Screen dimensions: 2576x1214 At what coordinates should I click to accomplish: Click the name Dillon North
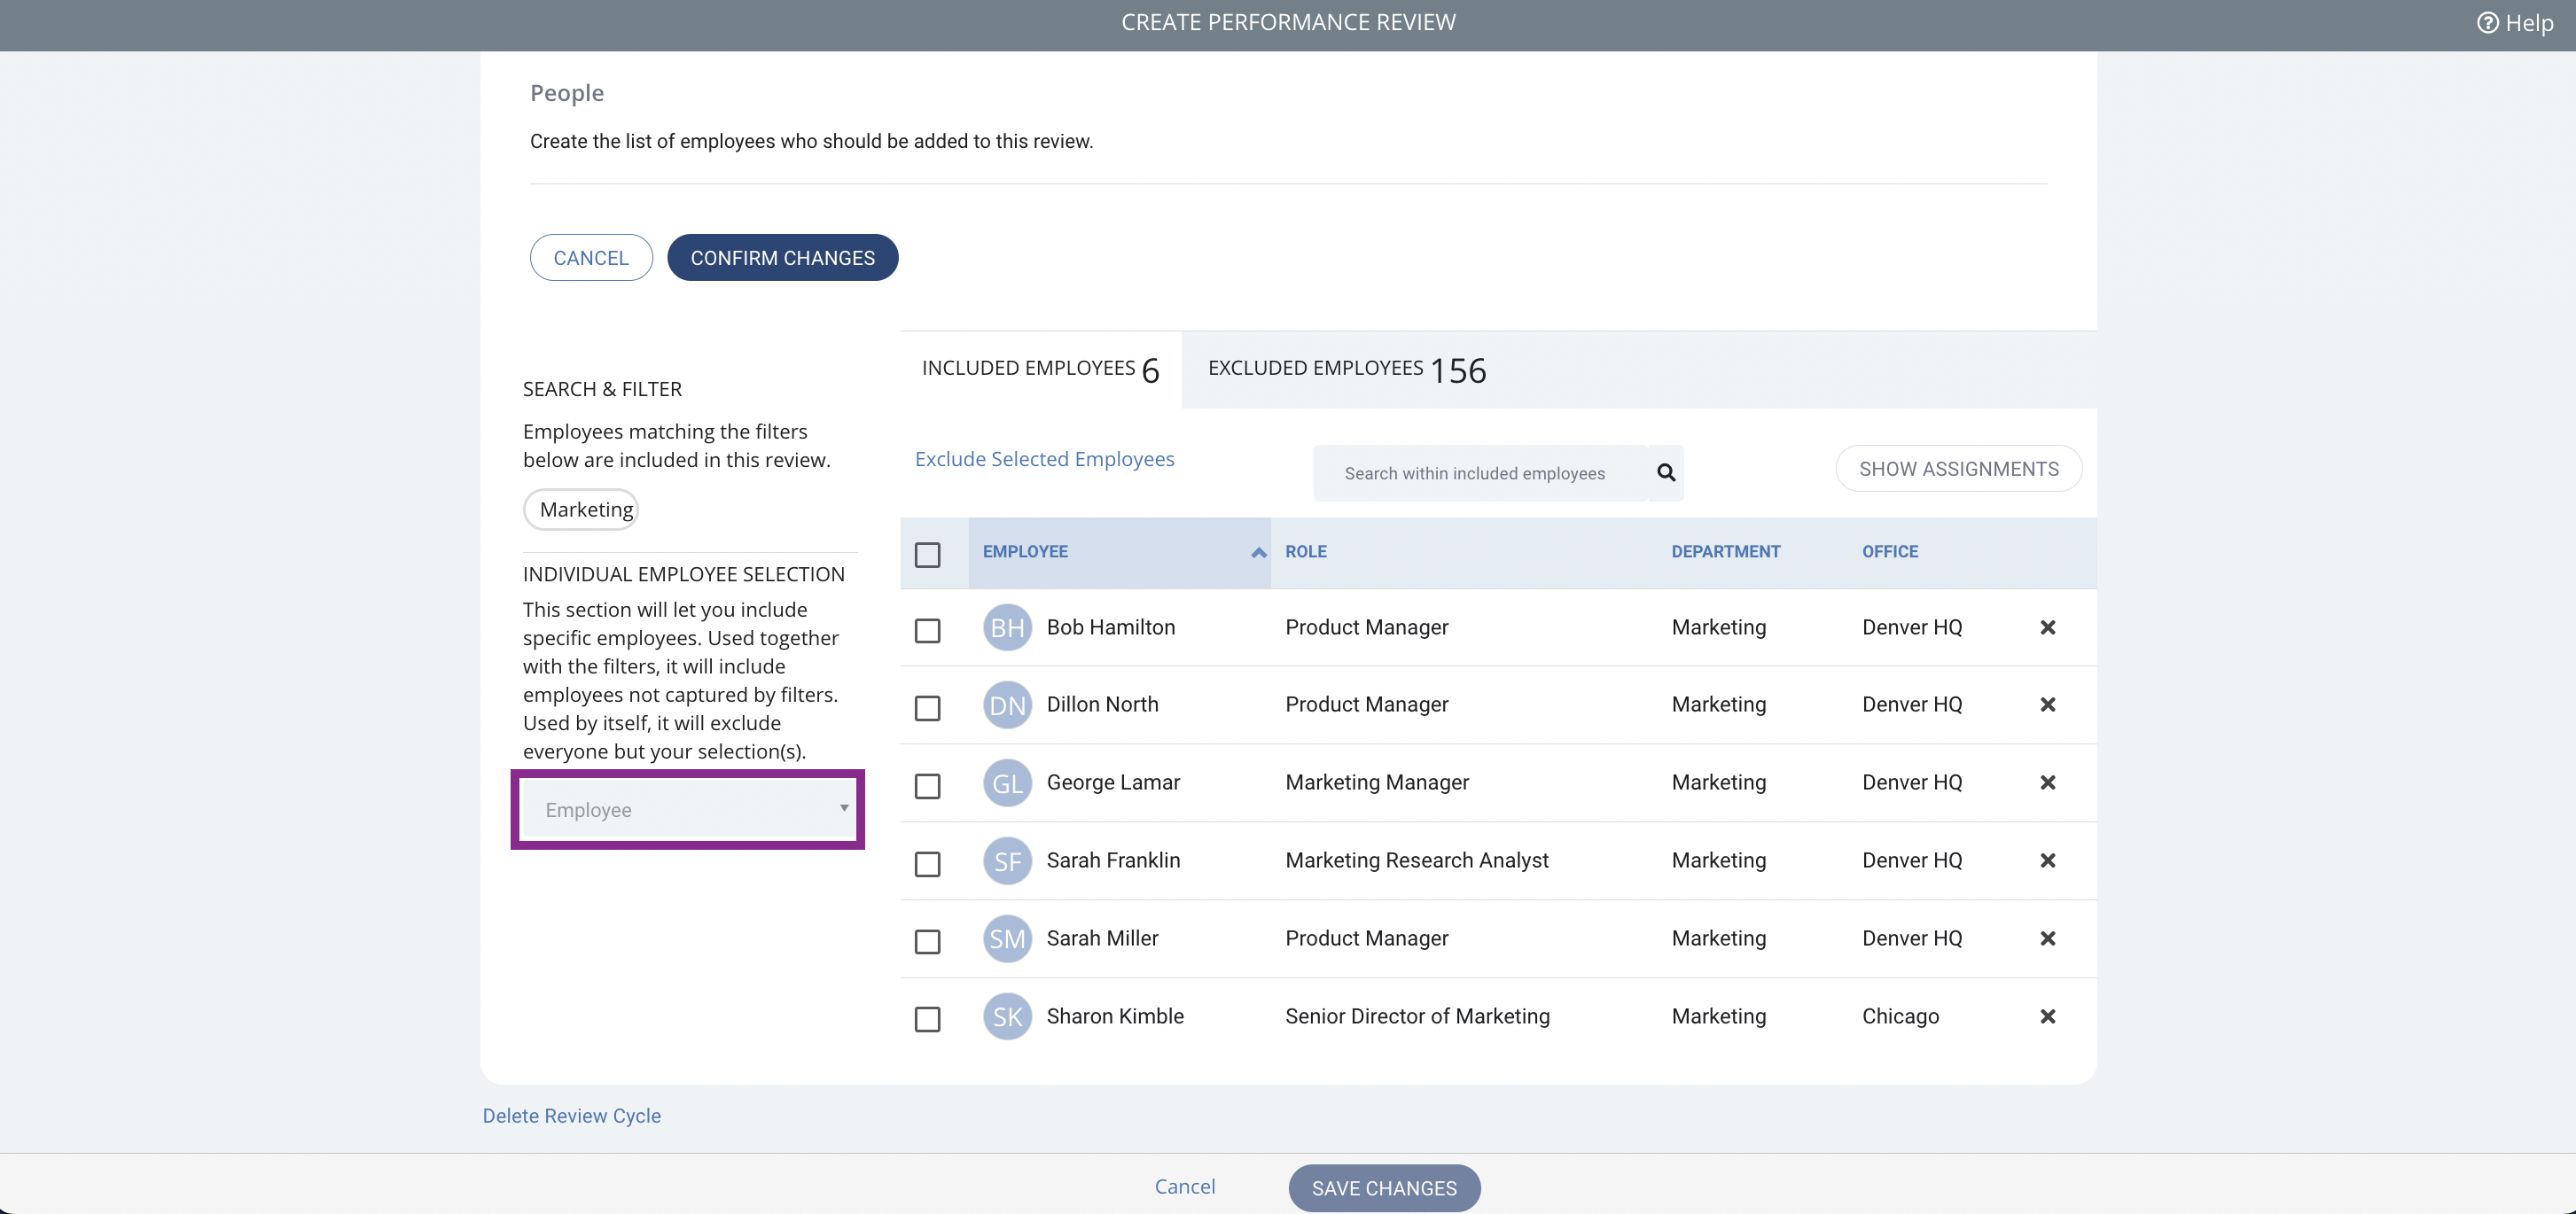tap(1102, 704)
